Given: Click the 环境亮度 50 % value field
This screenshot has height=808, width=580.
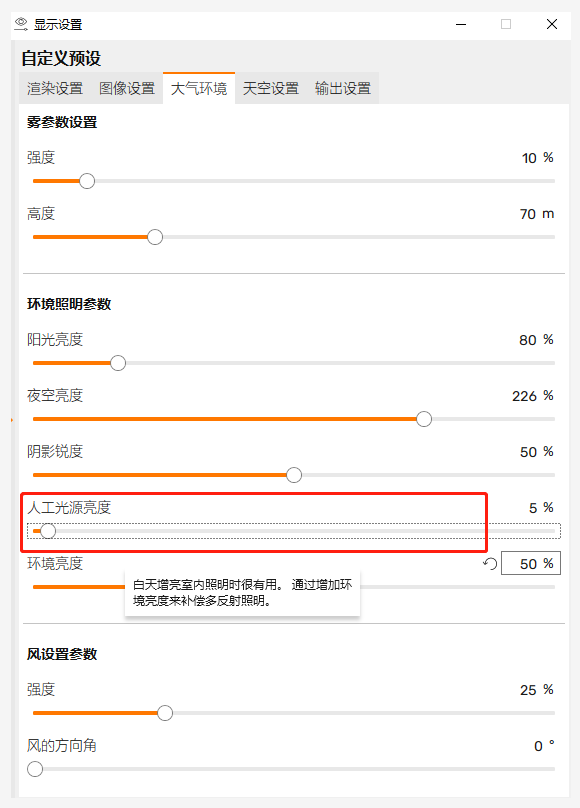Looking at the screenshot, I should coord(531,563).
